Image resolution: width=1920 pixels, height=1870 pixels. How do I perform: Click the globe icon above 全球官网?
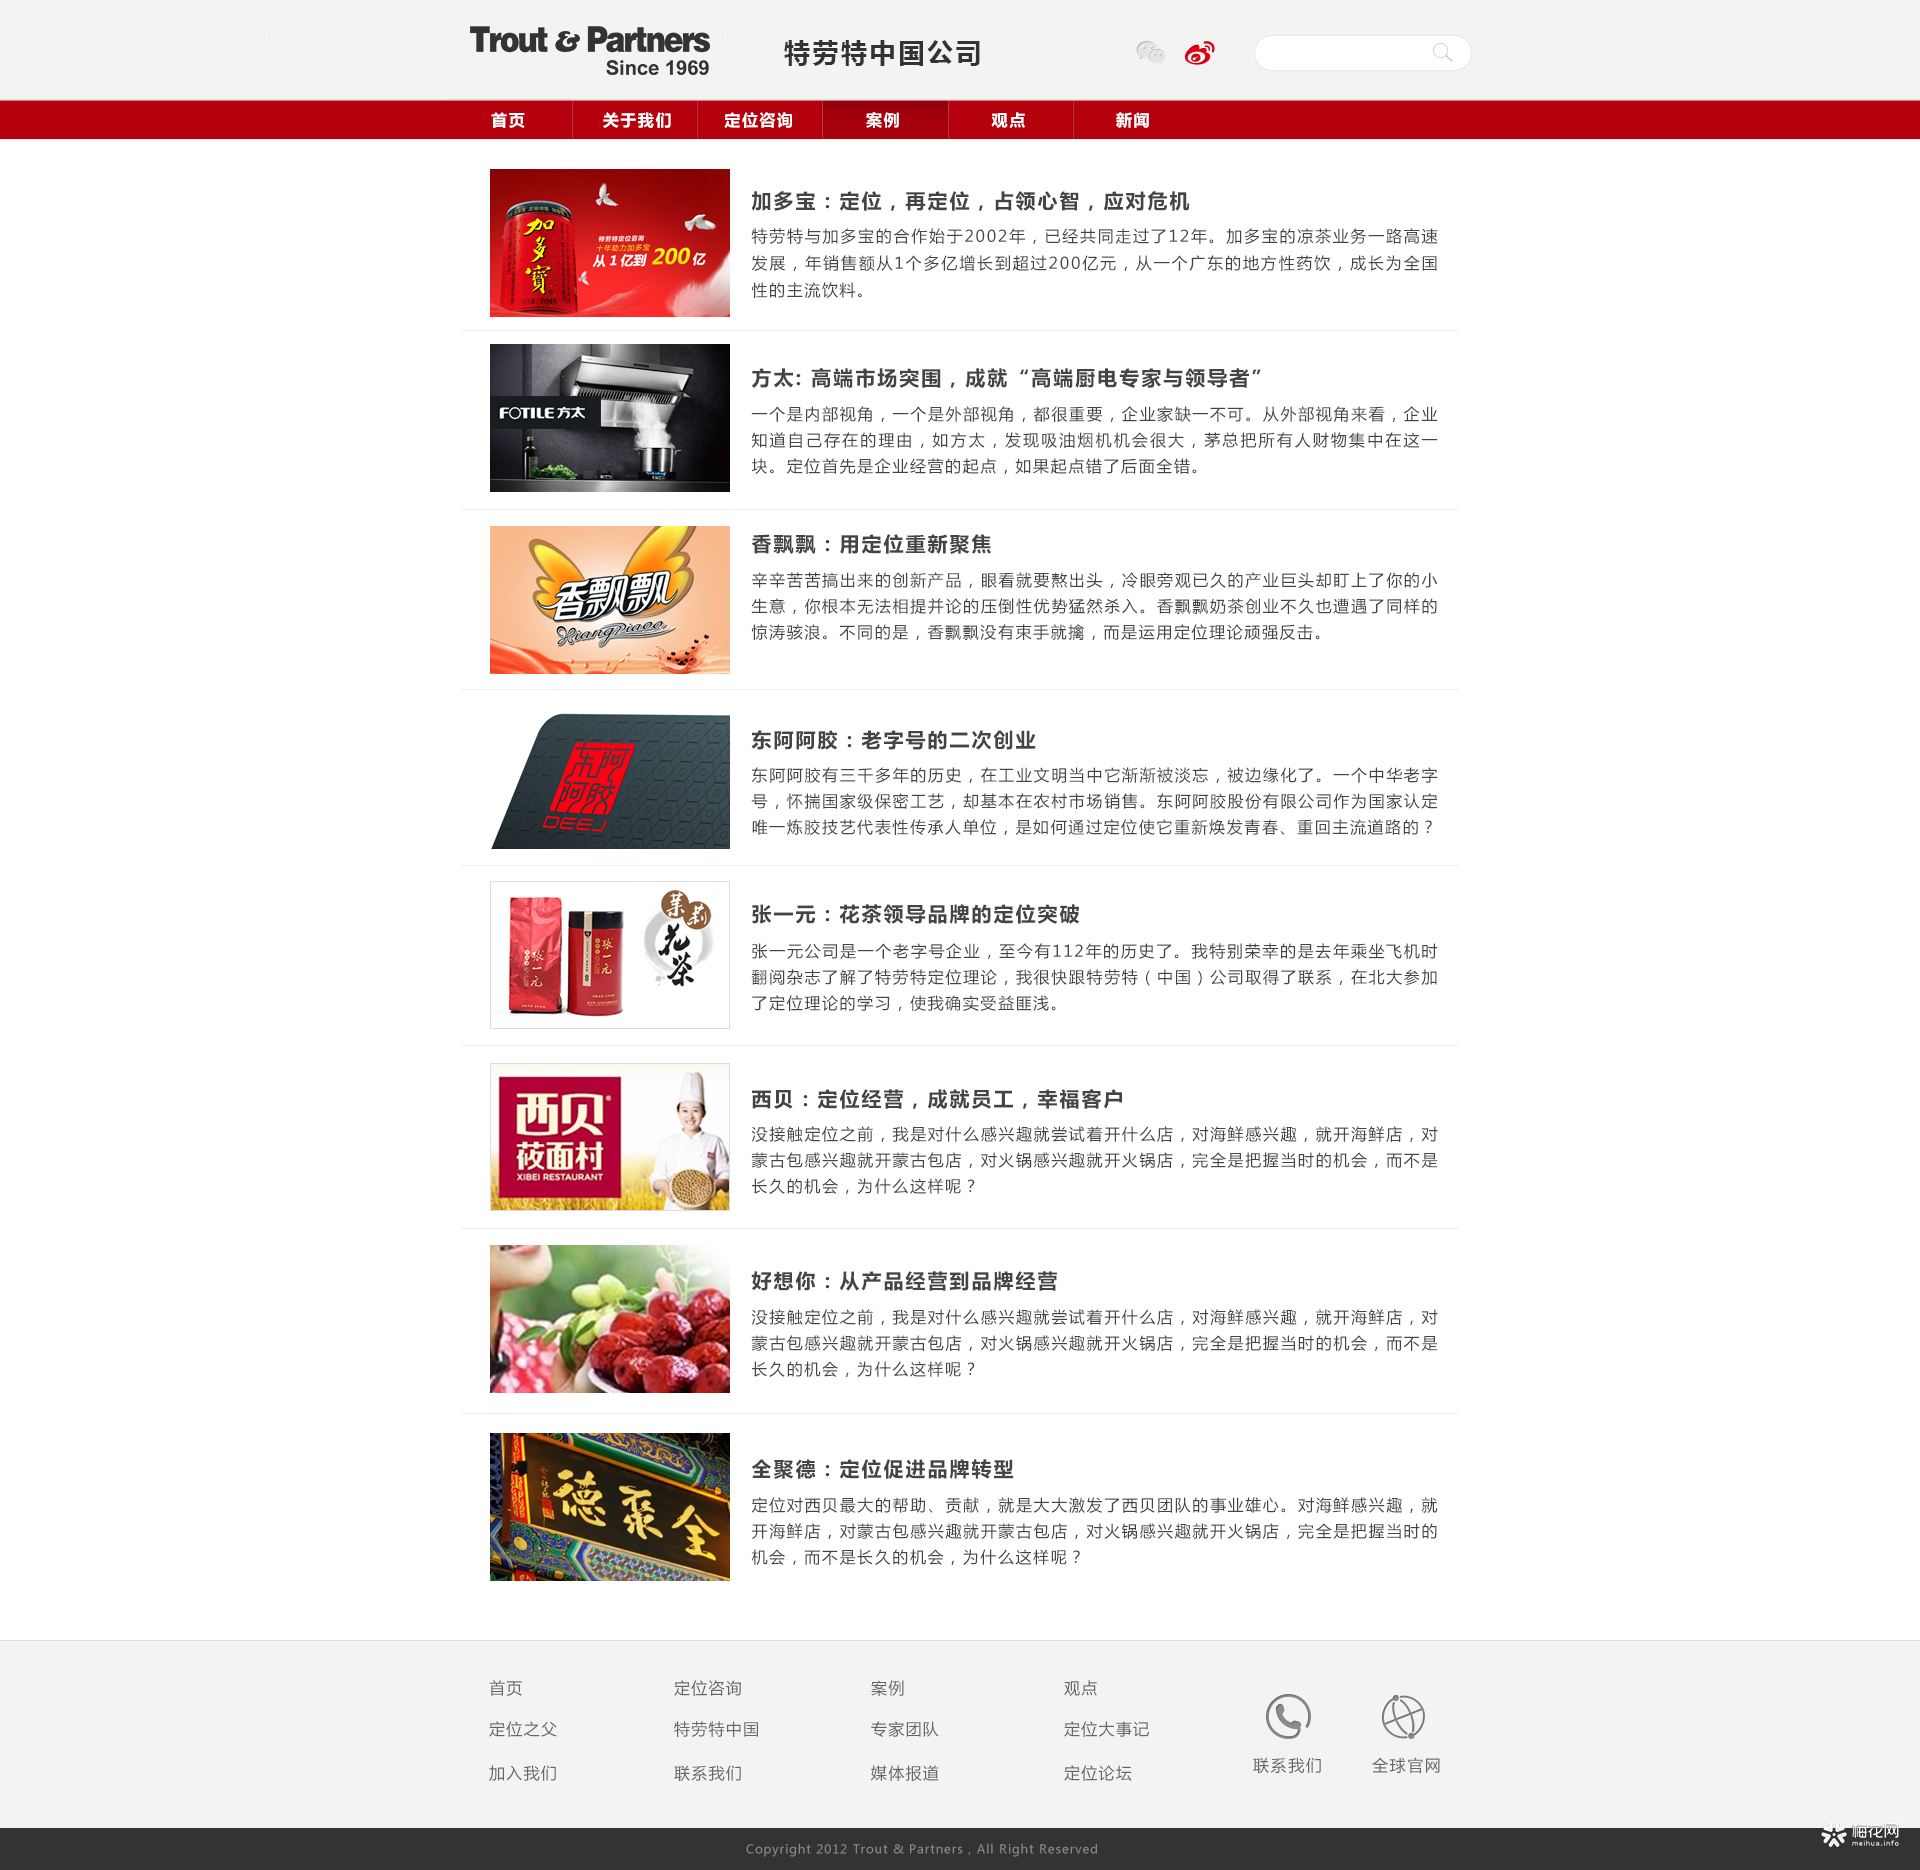pyautogui.click(x=1403, y=1717)
